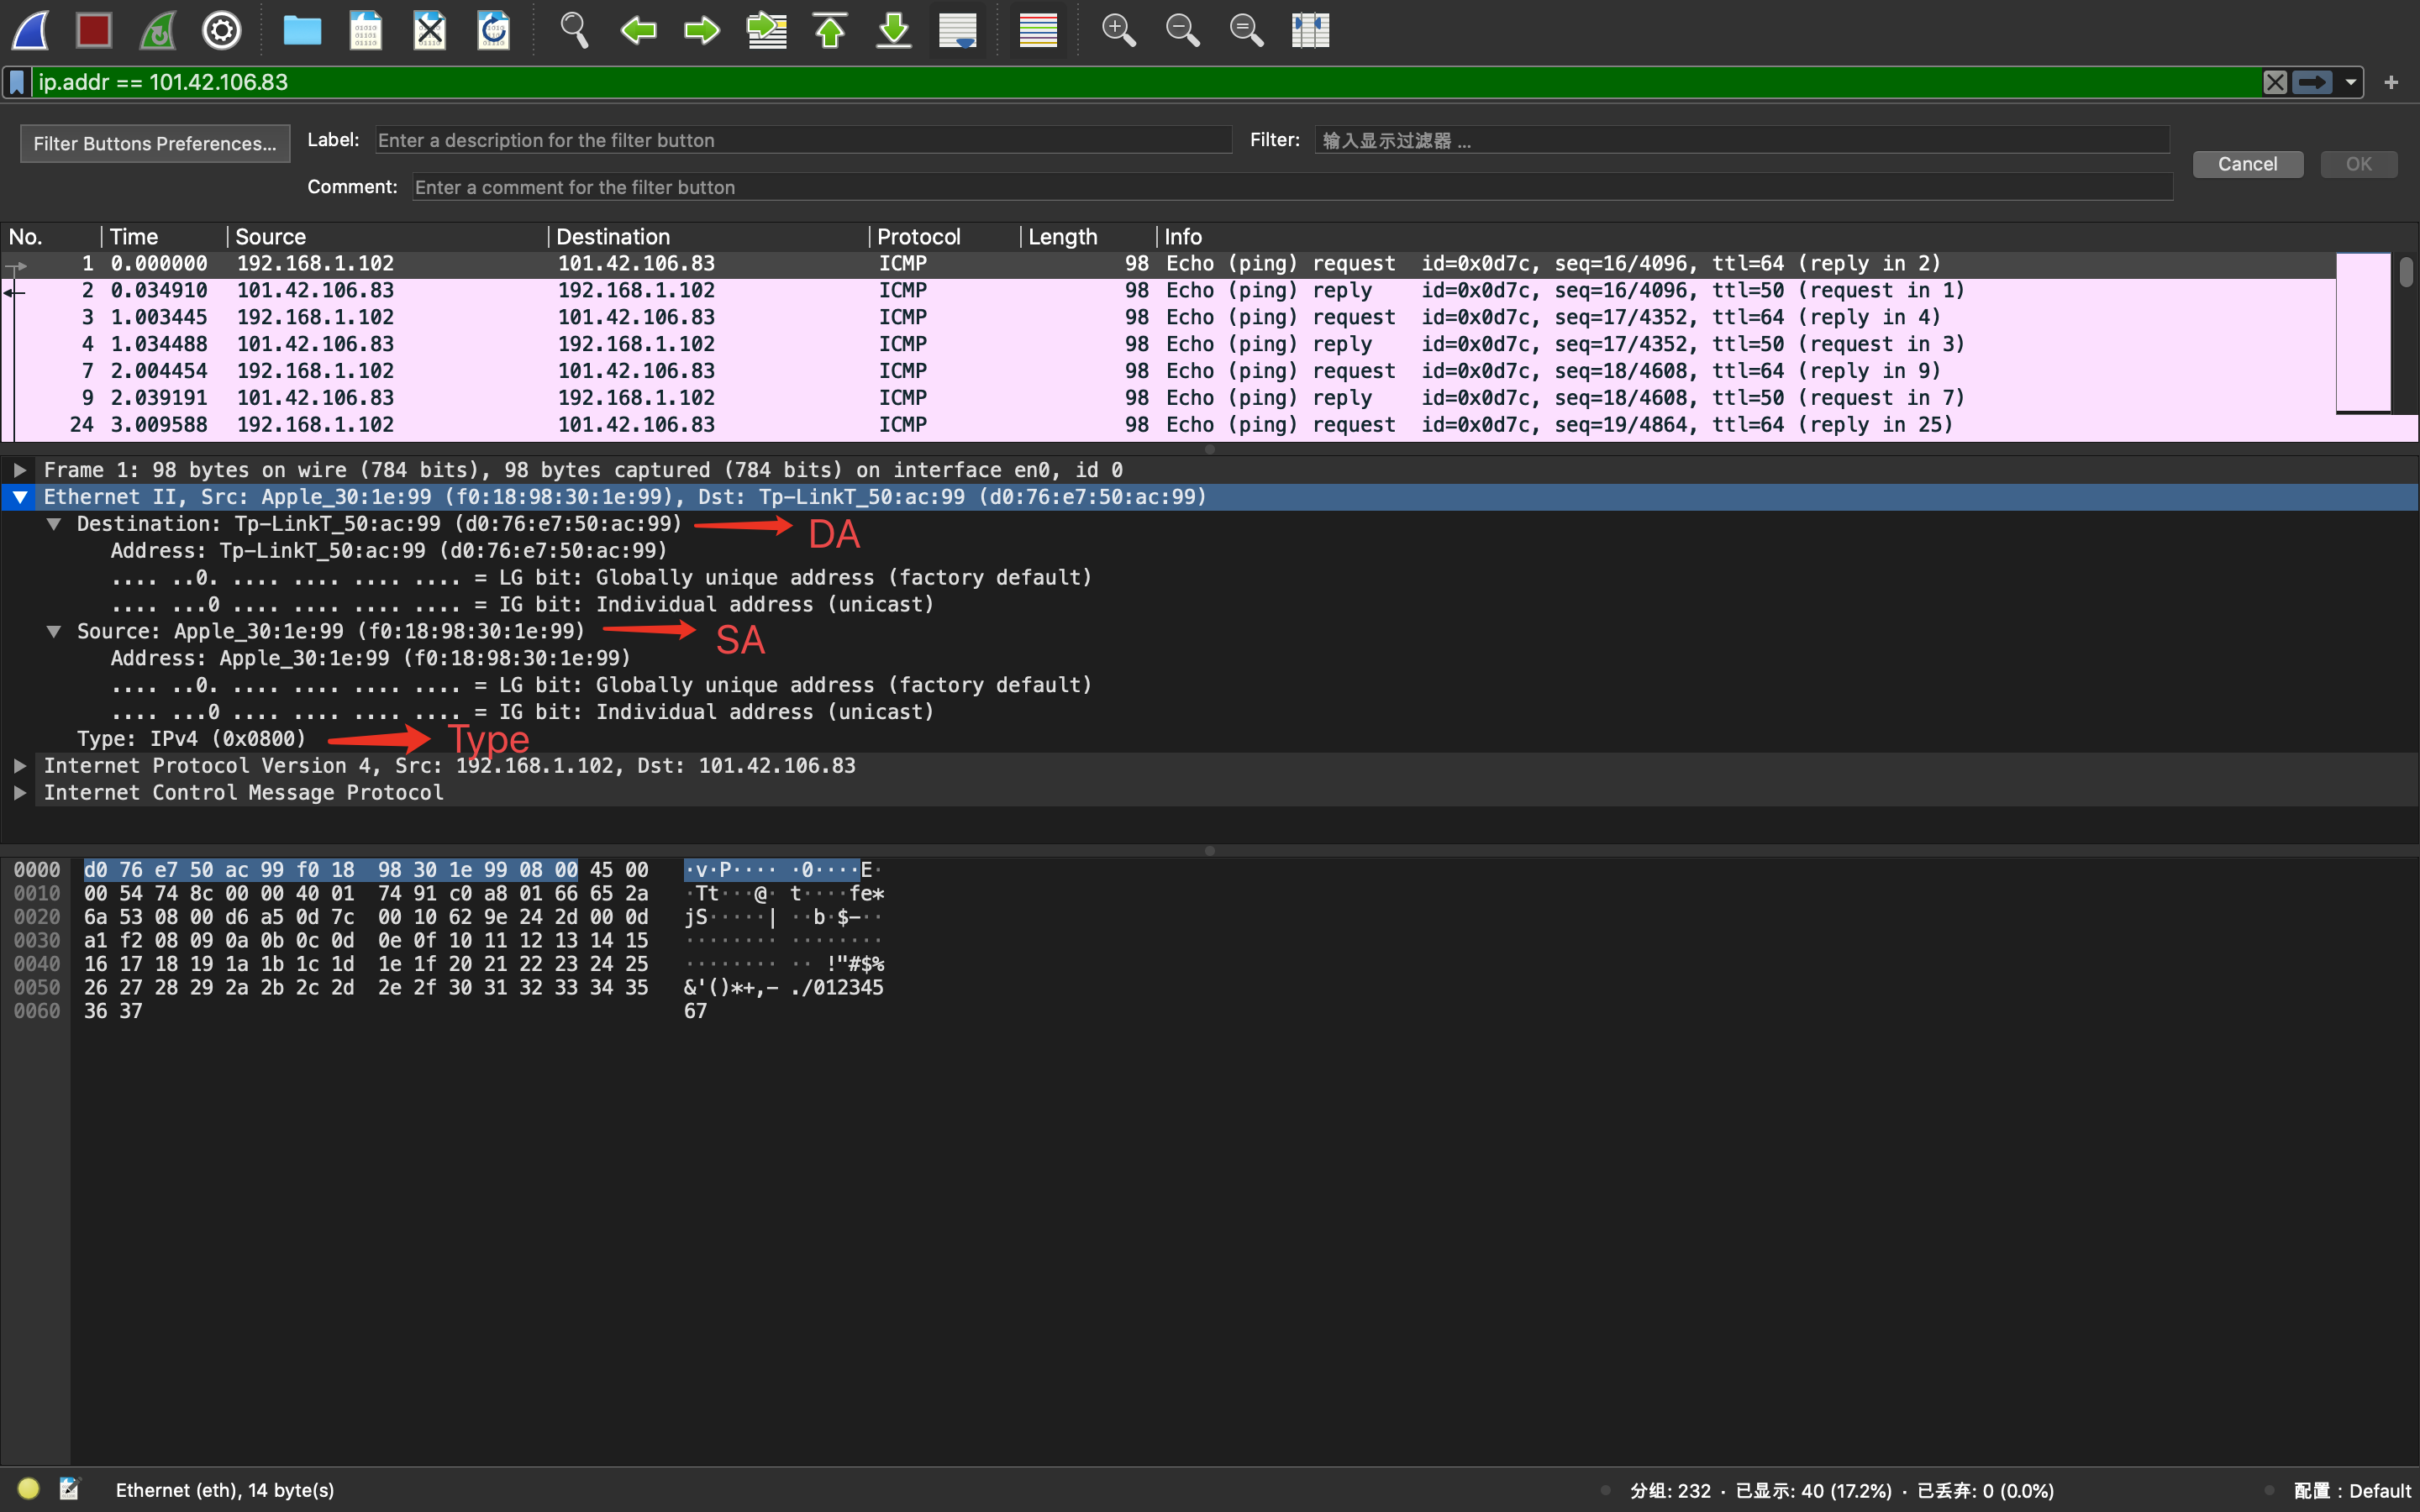Open a capture file with the folder icon
The image size is (2420, 1512).
[x=302, y=30]
